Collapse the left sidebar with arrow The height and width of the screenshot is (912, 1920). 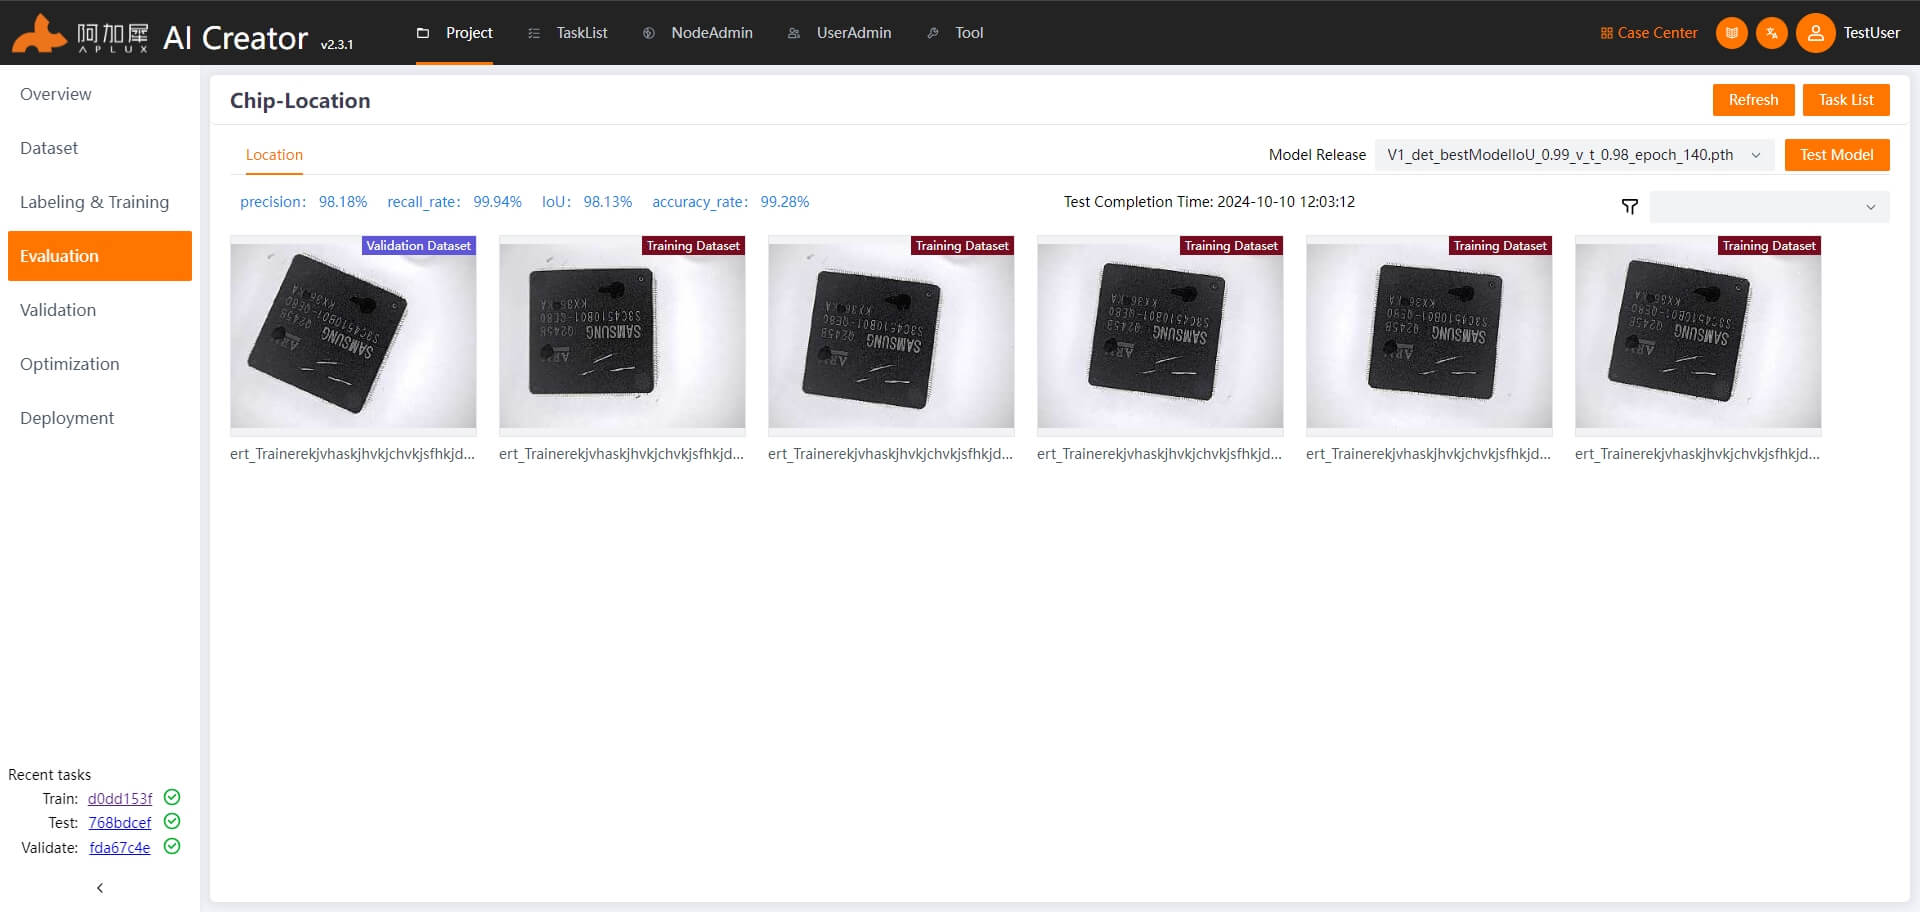point(100,888)
